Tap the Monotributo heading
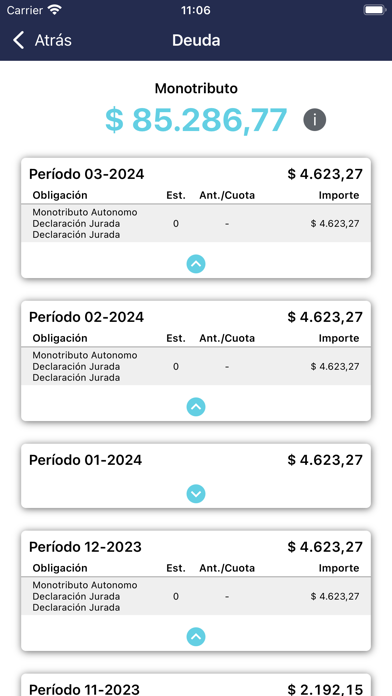This screenshot has width=392, height=696. coord(196,89)
